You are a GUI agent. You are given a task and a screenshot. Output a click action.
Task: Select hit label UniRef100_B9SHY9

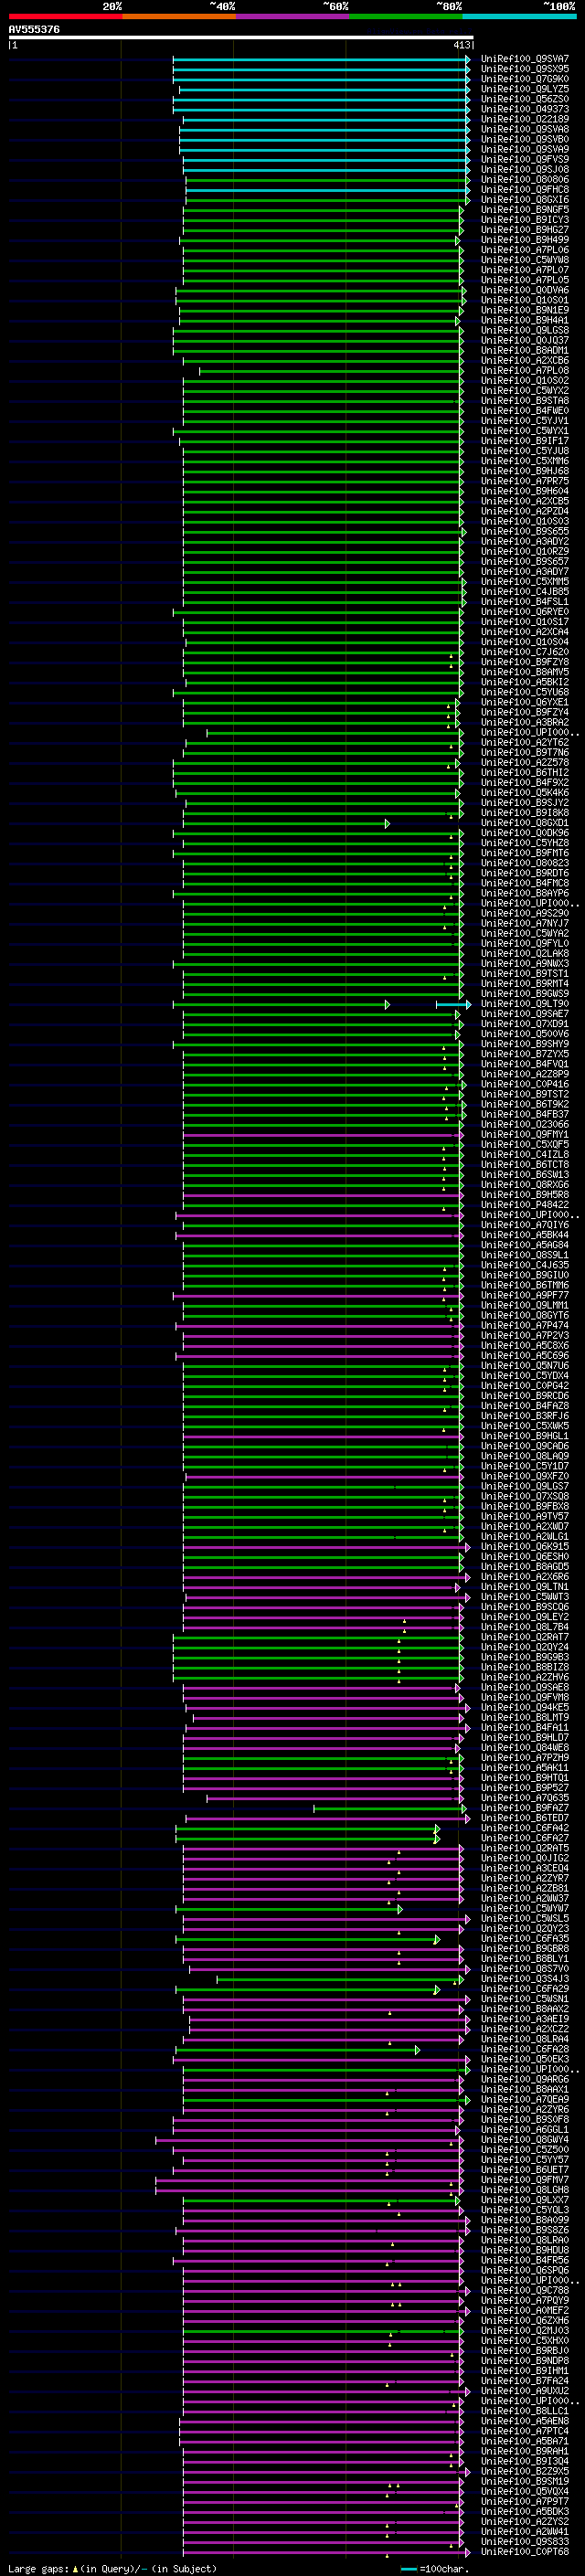point(525,1044)
